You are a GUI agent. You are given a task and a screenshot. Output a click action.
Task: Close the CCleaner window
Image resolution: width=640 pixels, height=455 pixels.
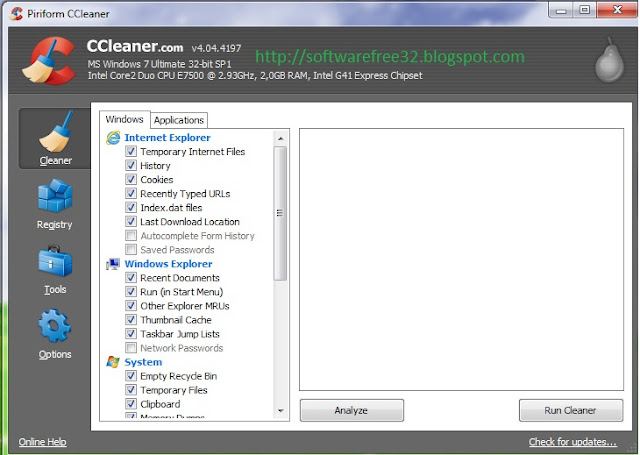(x=617, y=10)
